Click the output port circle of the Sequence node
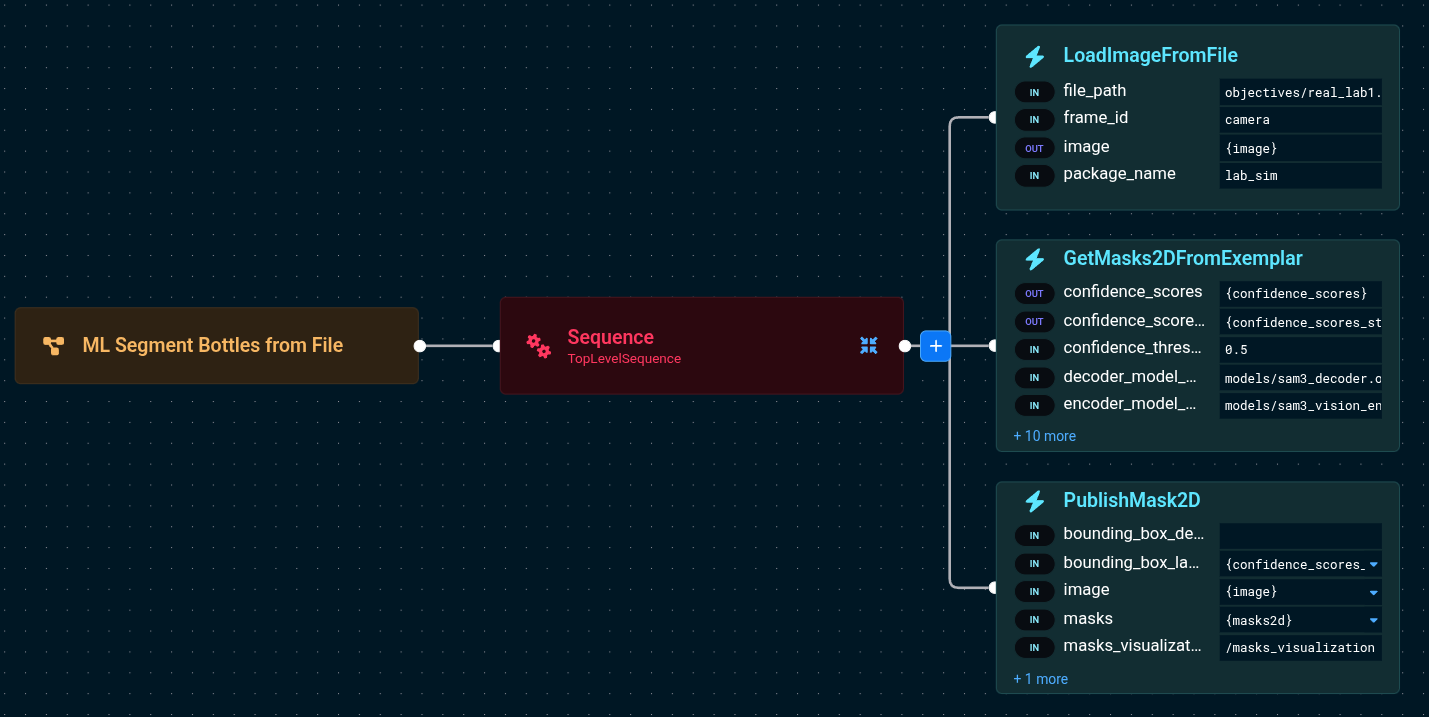Viewport: 1429px width, 717px height. click(907, 345)
